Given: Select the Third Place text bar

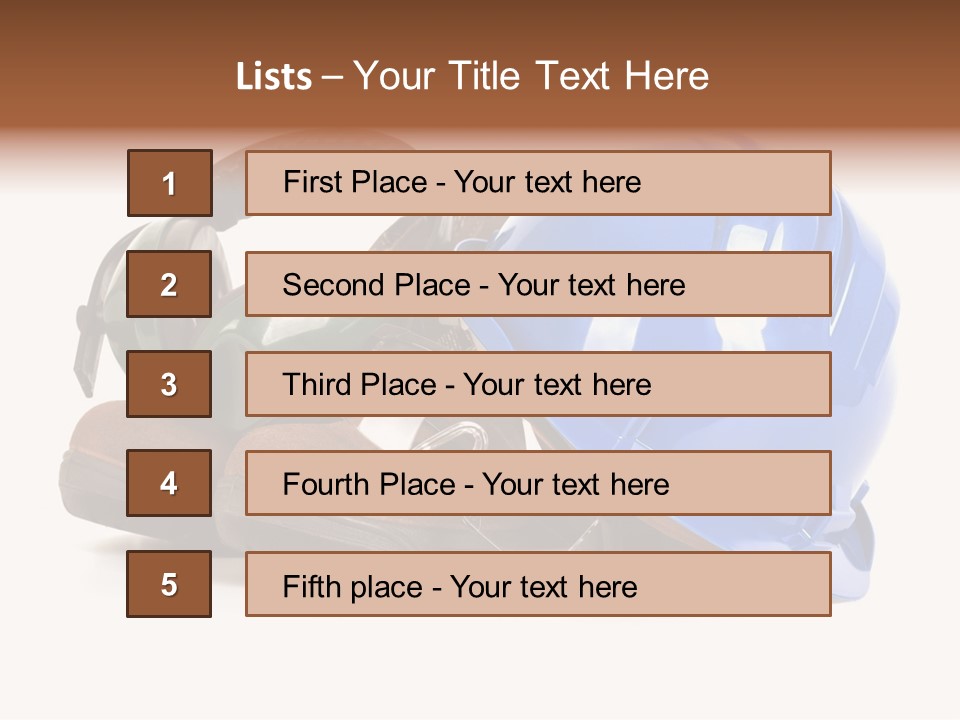Looking at the screenshot, I should coord(538,384).
